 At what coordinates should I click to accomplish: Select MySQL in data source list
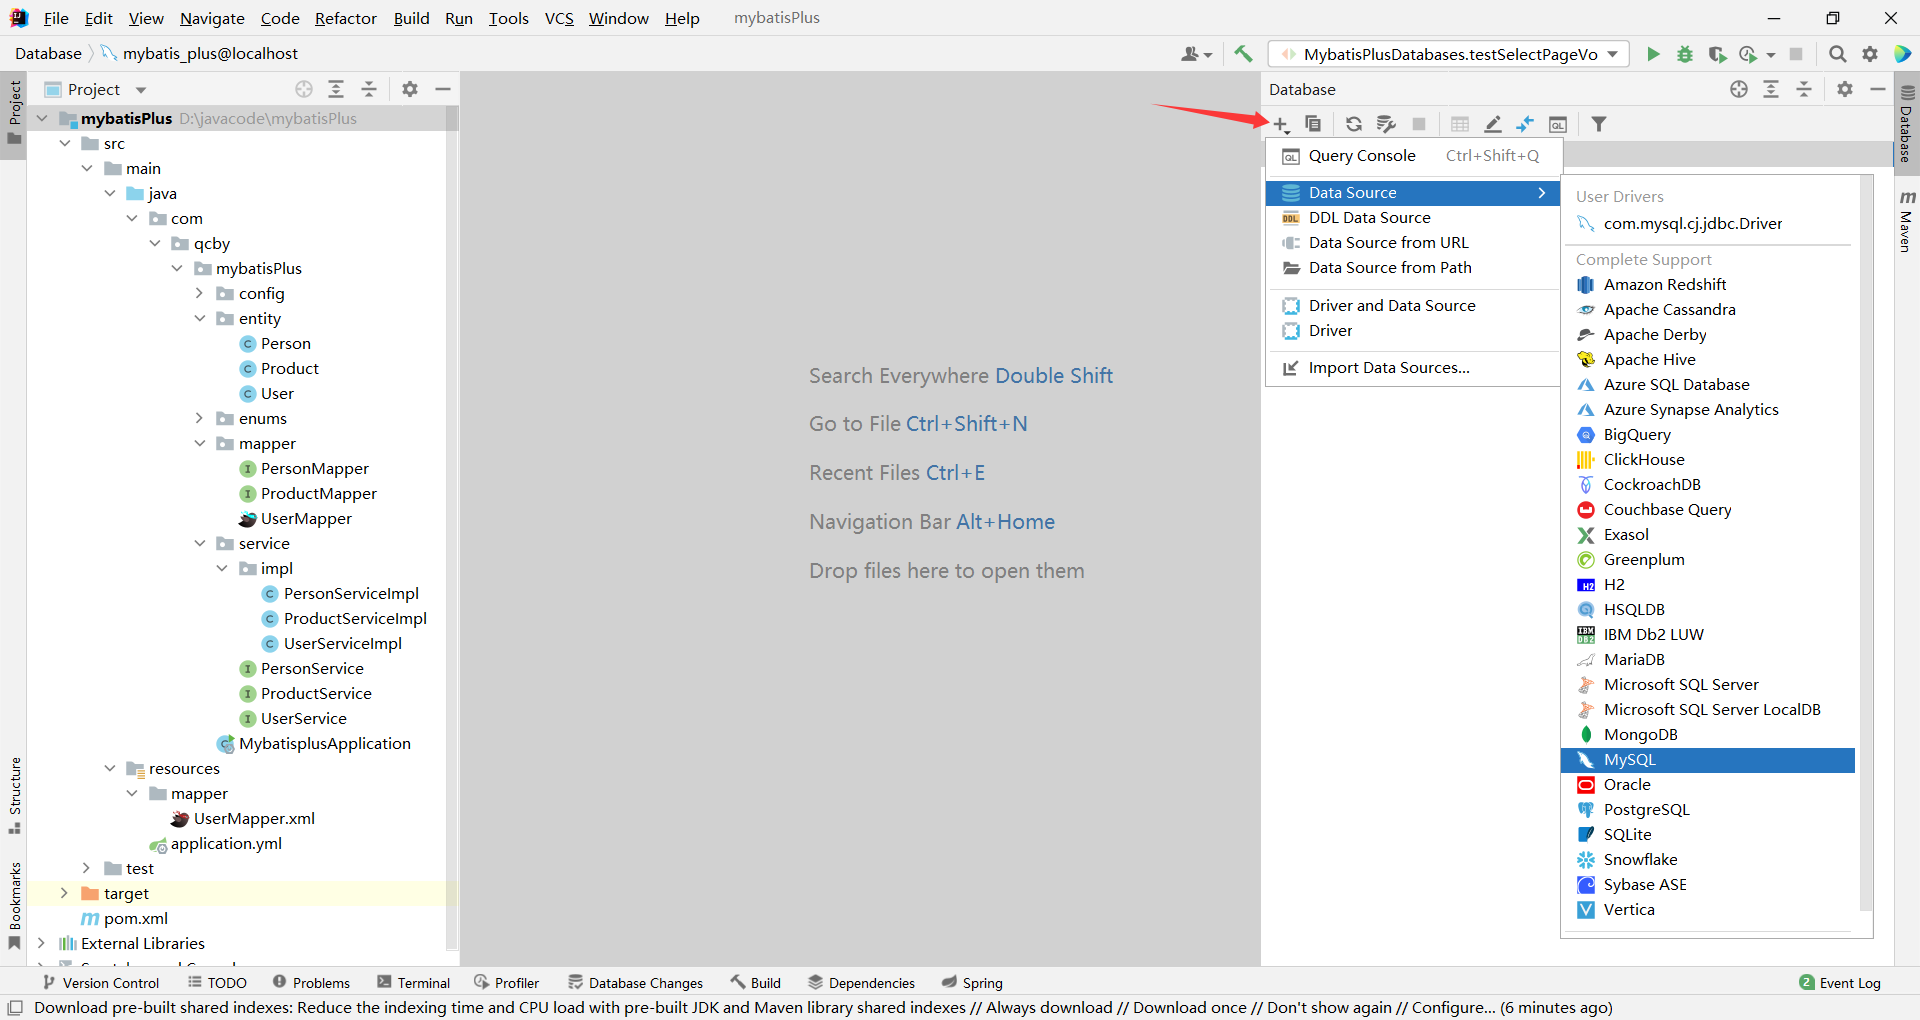click(x=1708, y=760)
